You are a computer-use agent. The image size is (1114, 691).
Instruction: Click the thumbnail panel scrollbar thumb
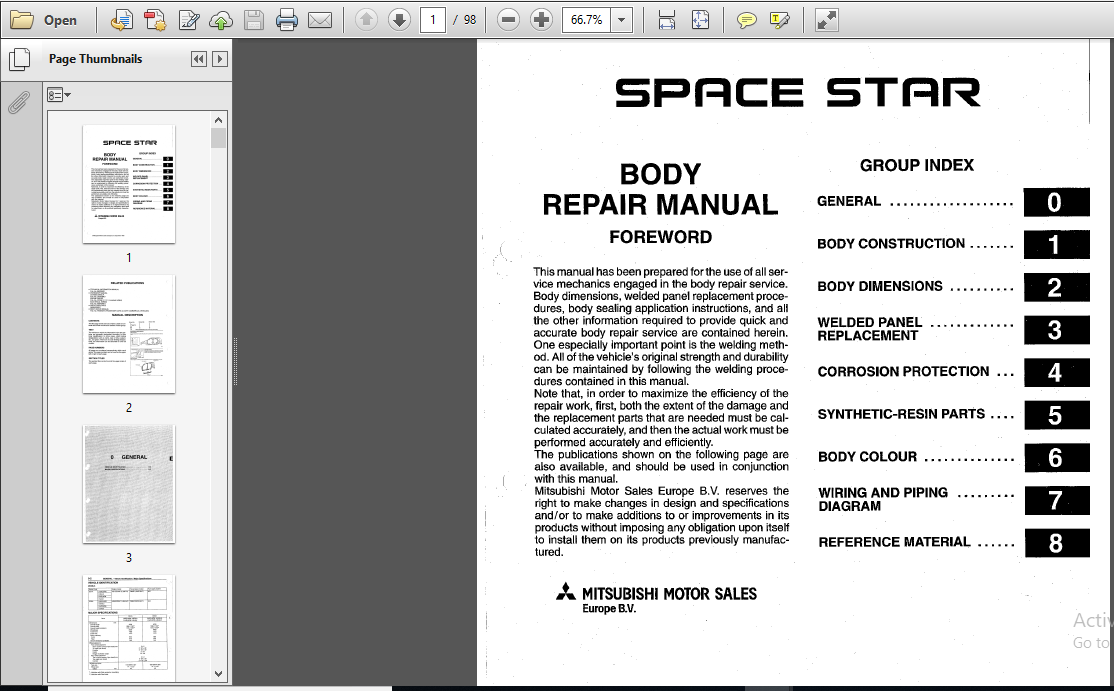pos(218,138)
